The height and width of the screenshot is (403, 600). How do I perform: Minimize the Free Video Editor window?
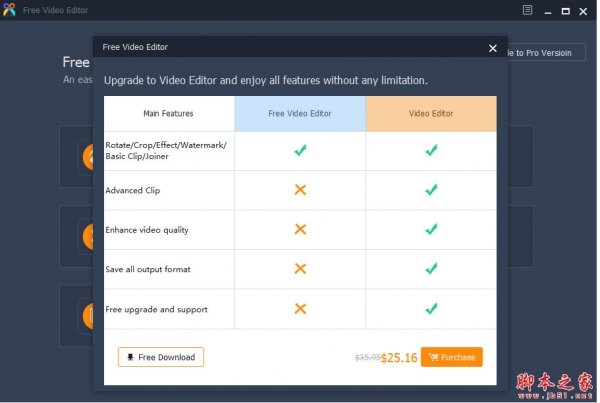[550, 11]
